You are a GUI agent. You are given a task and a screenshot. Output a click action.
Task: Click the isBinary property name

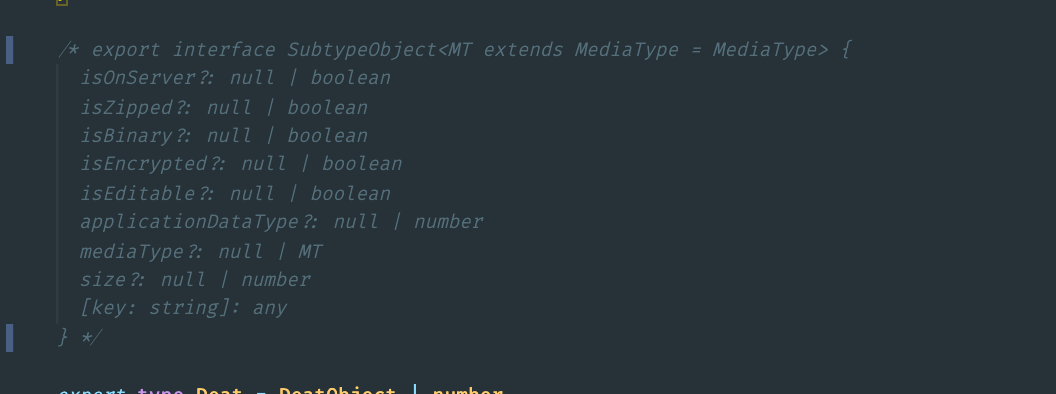click(127, 136)
